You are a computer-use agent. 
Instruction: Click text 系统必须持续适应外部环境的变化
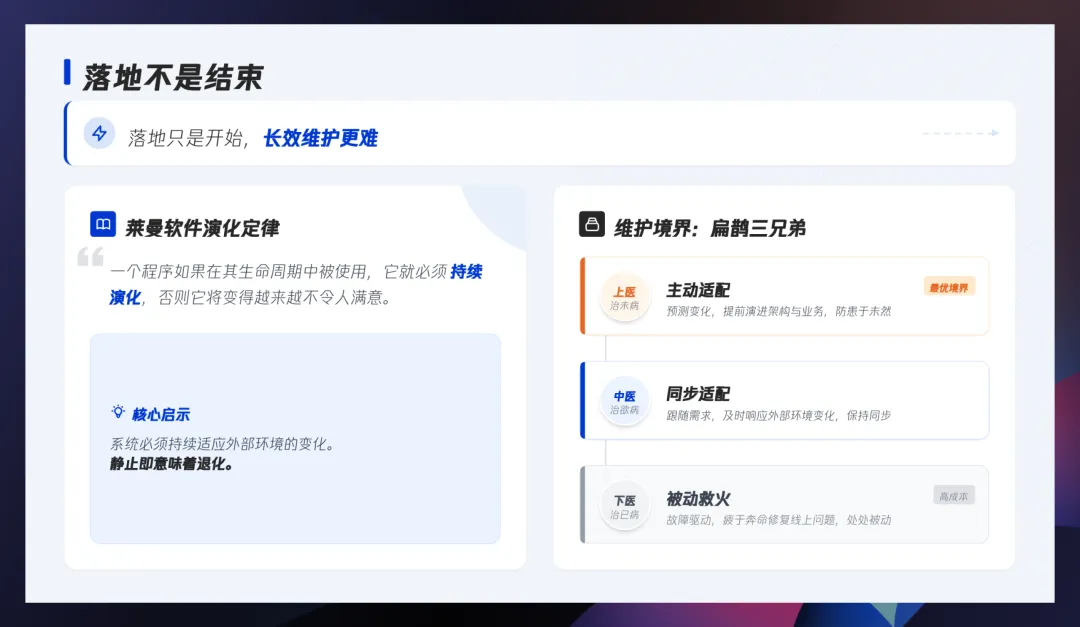pyautogui.click(x=217, y=444)
